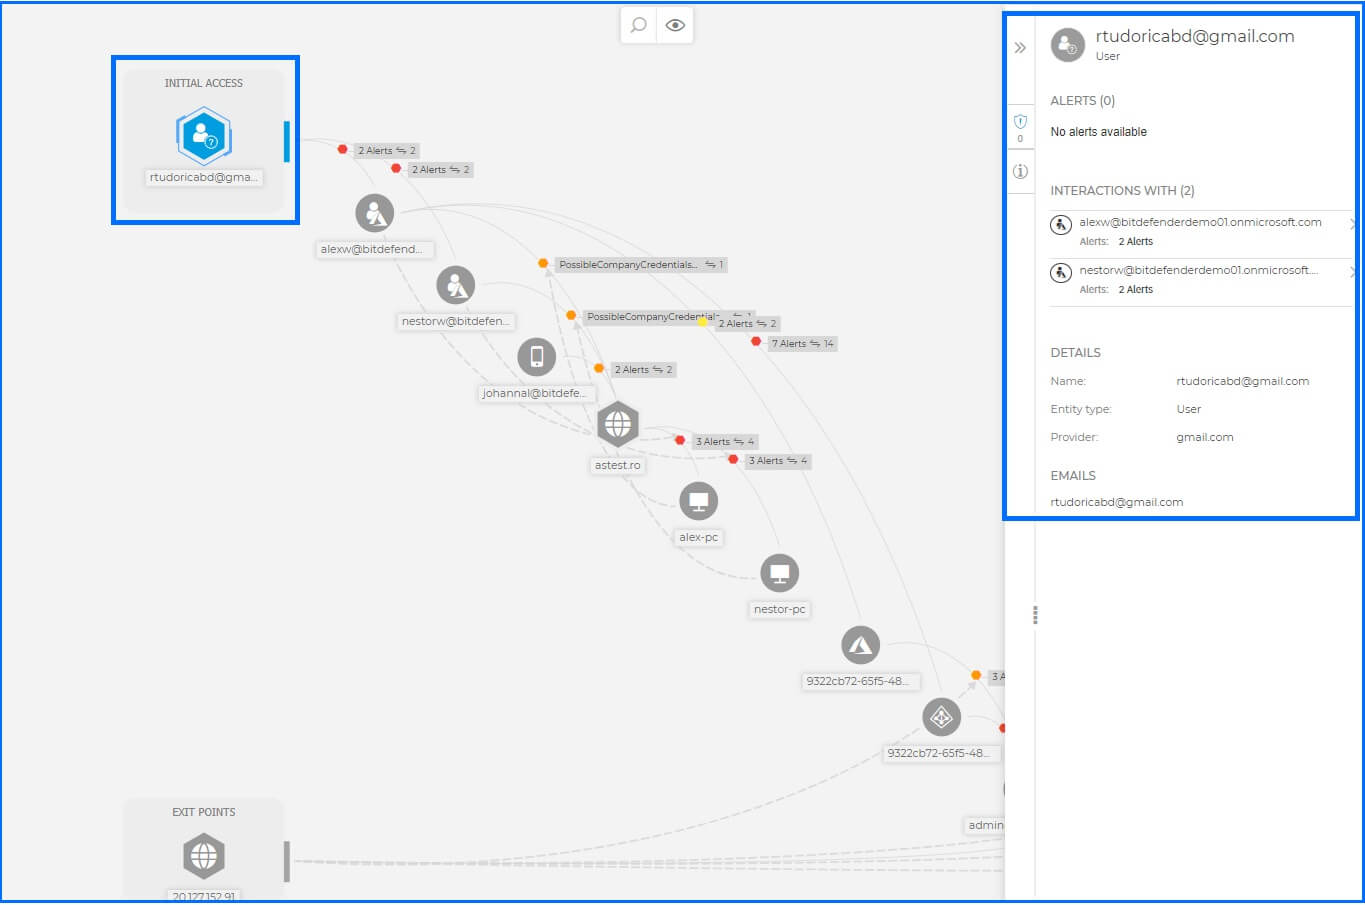Screen dimensions: 1365x905
Task: Click the orange dot marked 2 Alerts near johannal
Action: (599, 368)
